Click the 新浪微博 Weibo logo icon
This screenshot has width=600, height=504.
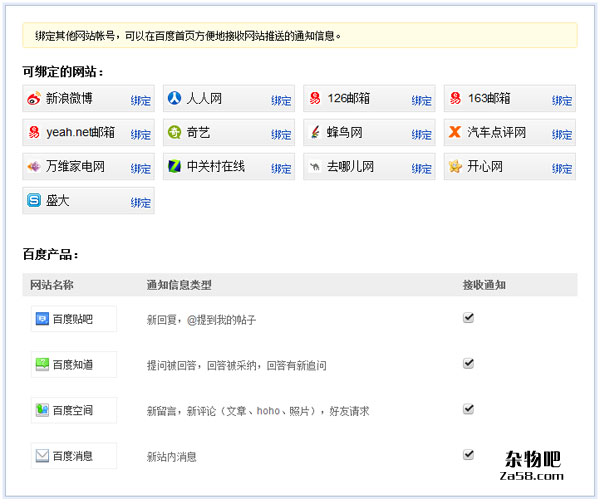pos(34,98)
